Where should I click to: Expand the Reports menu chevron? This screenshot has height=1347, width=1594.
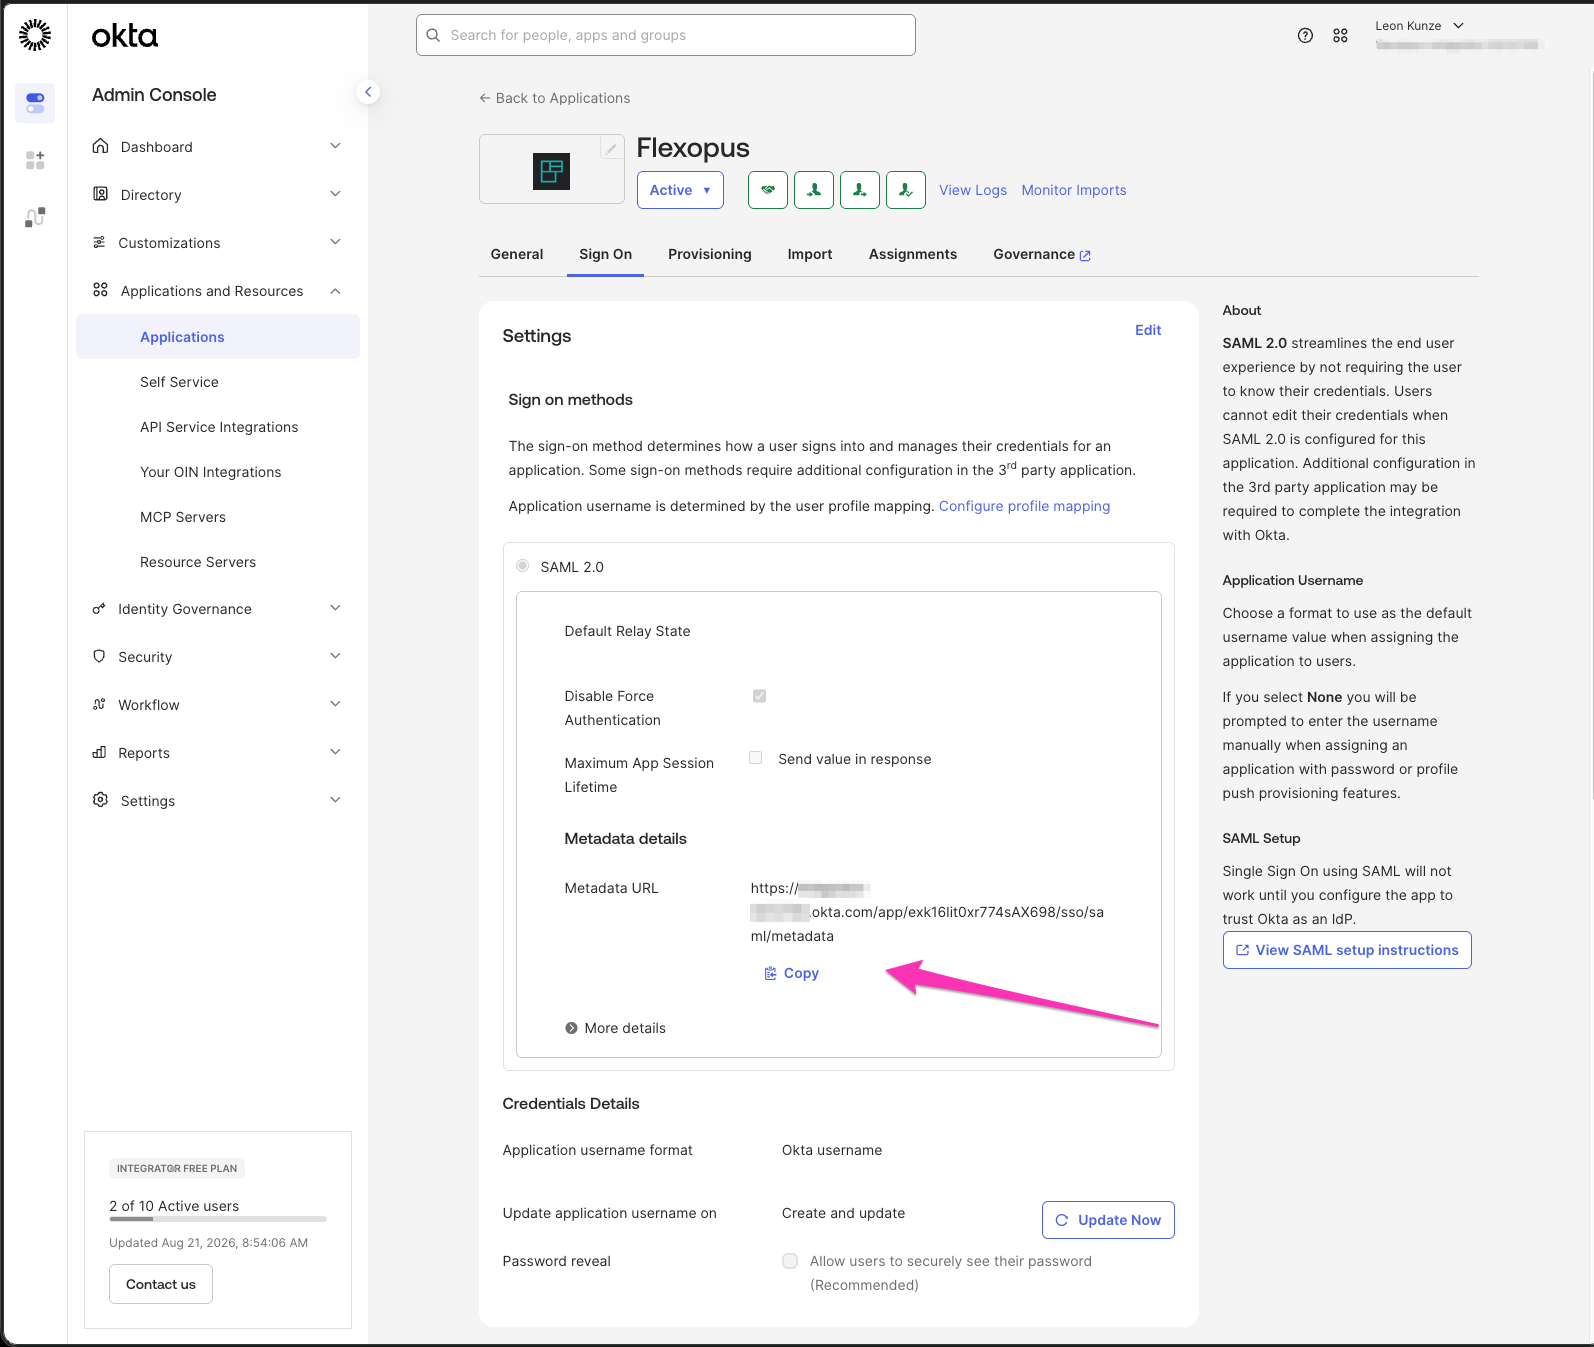[x=335, y=752]
